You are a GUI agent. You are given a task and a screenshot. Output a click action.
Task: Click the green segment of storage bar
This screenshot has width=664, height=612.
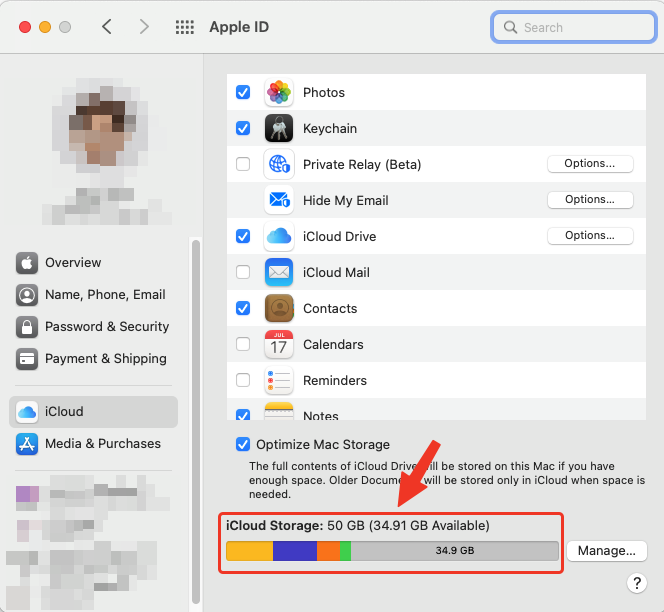point(345,551)
